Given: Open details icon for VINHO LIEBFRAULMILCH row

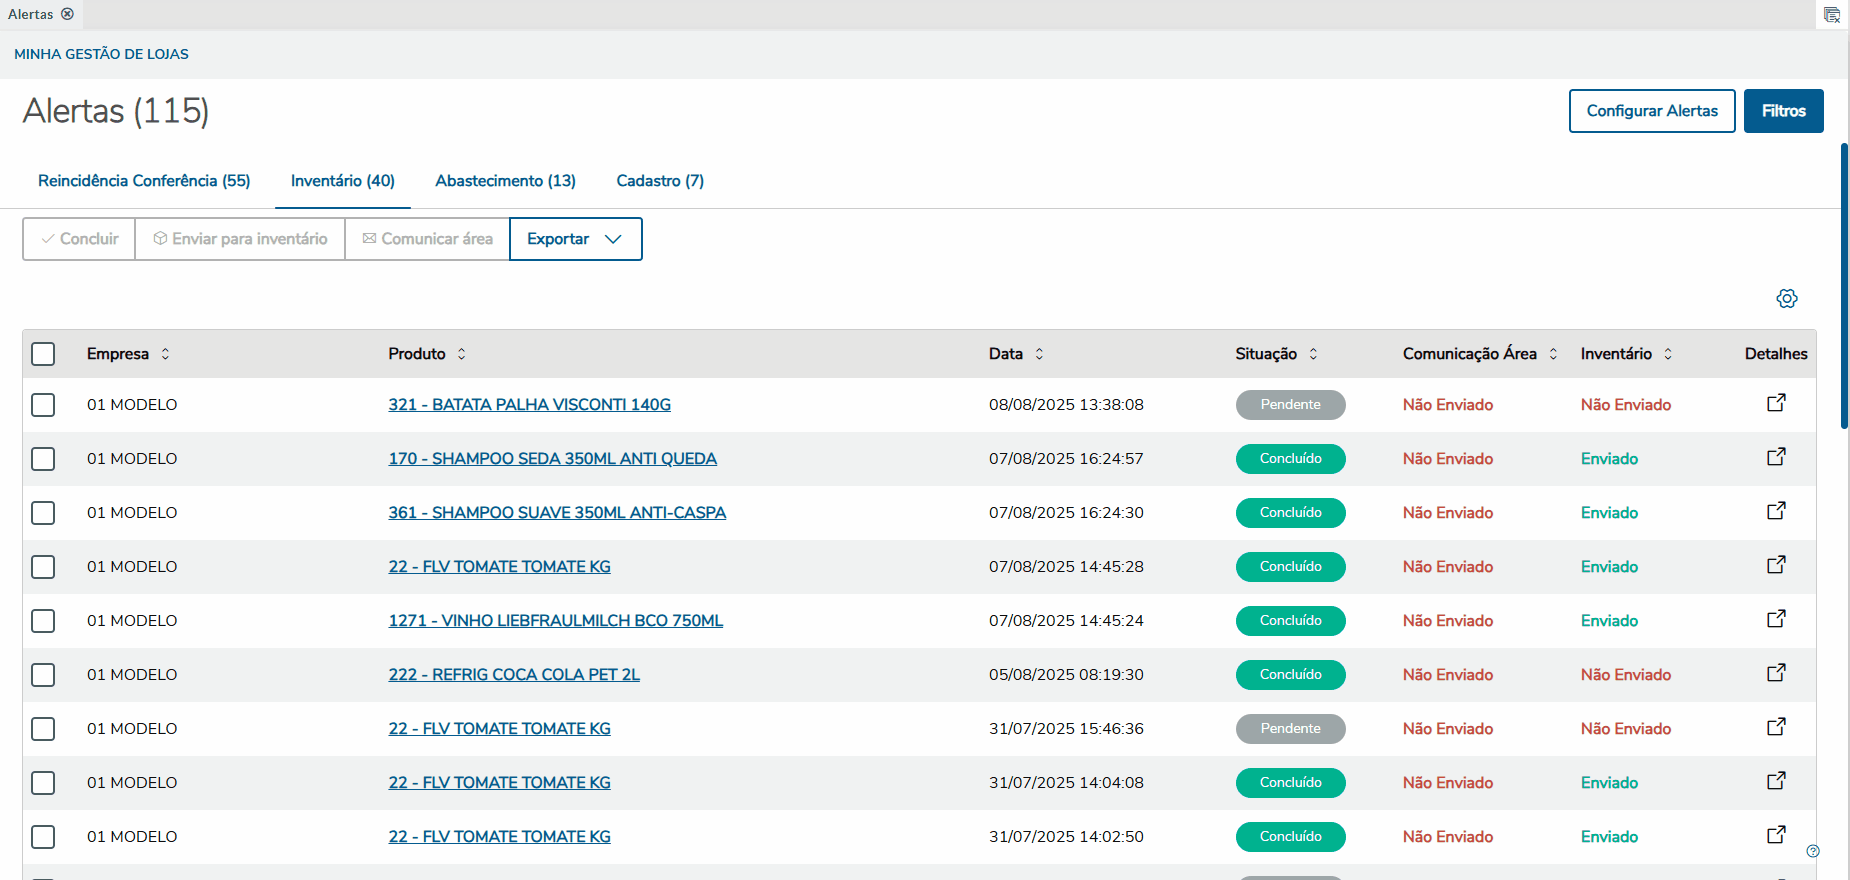Looking at the screenshot, I should (x=1776, y=619).
